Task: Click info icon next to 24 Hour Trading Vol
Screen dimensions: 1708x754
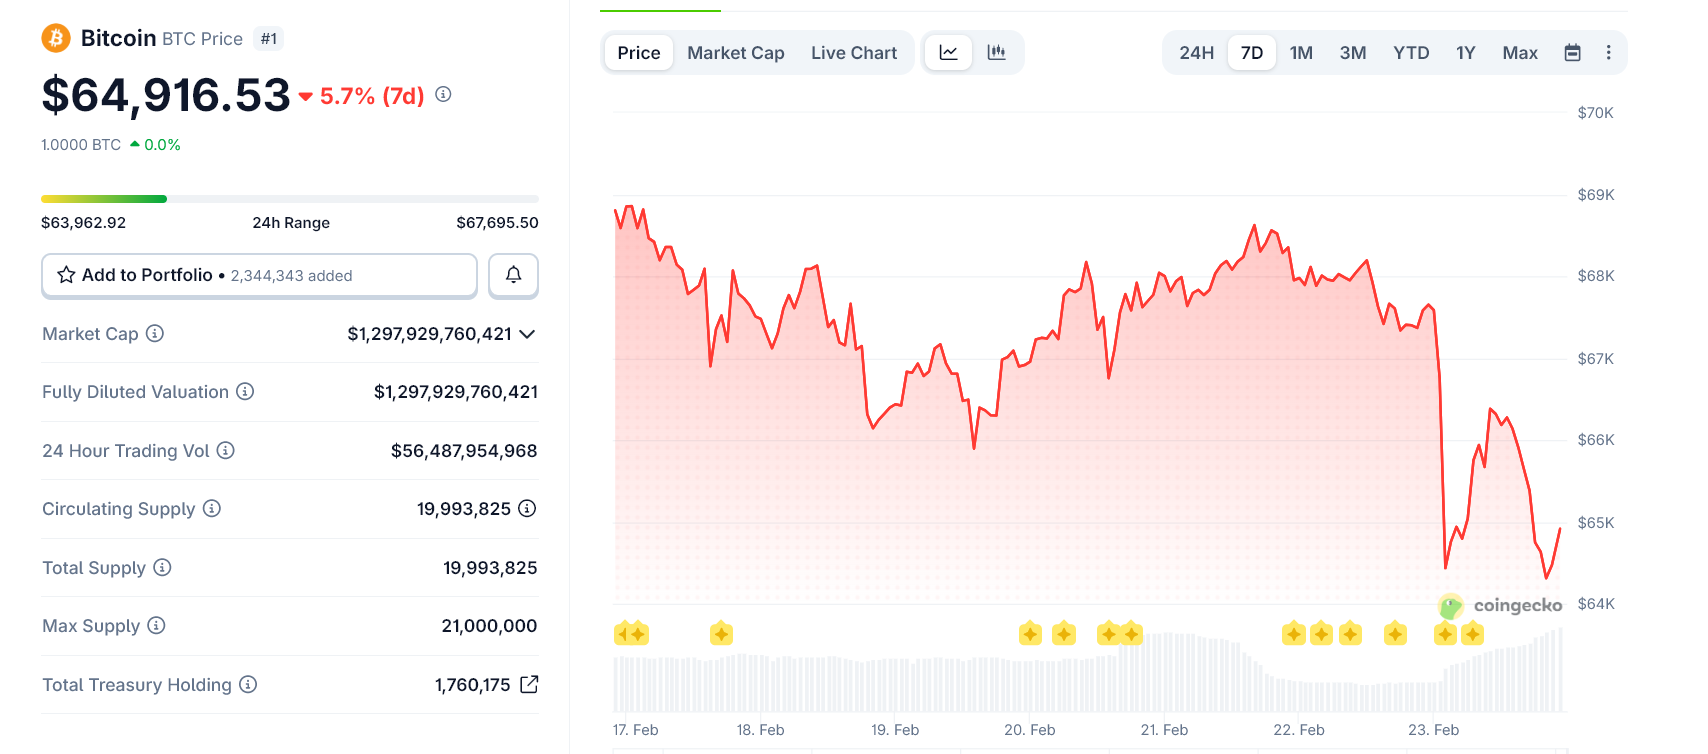Action: click(x=226, y=450)
